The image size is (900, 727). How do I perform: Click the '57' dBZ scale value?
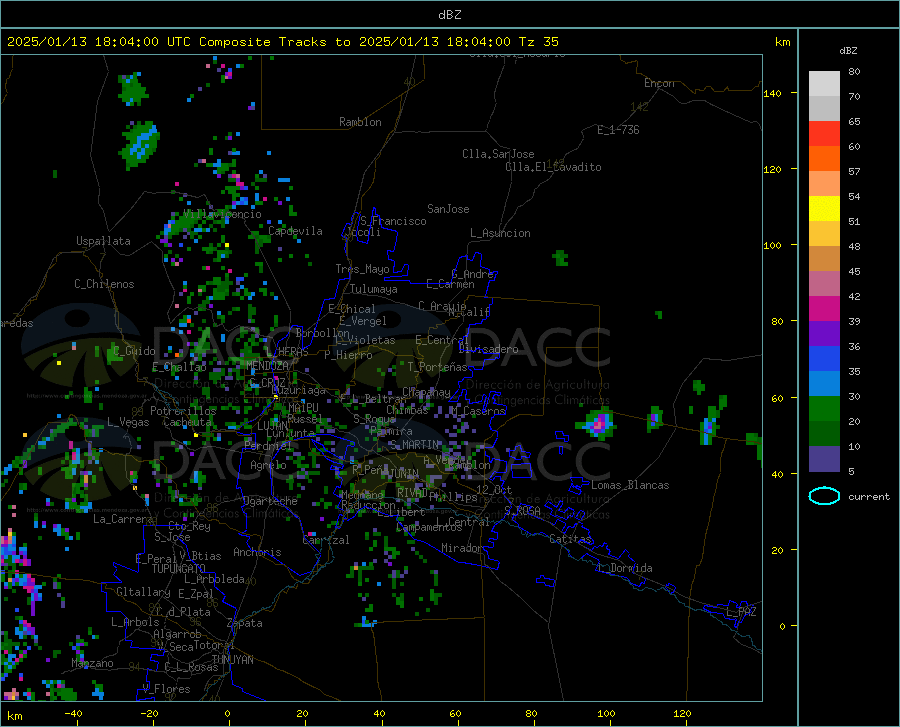(x=854, y=172)
